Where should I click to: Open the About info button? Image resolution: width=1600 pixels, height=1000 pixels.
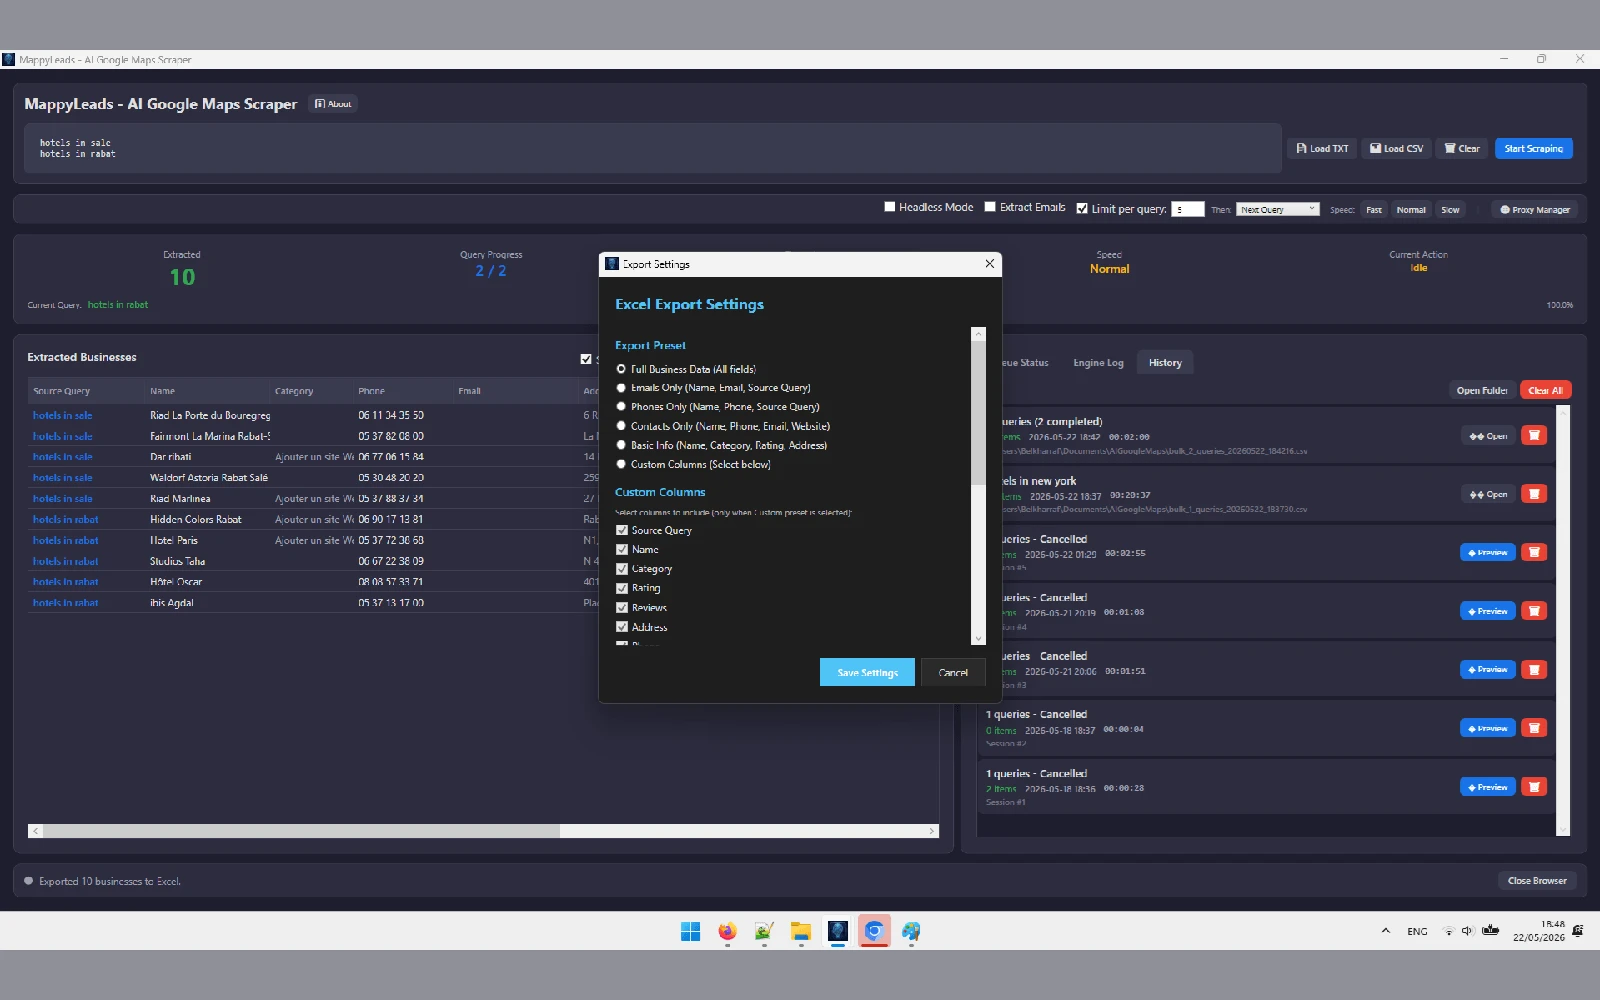[333, 104]
